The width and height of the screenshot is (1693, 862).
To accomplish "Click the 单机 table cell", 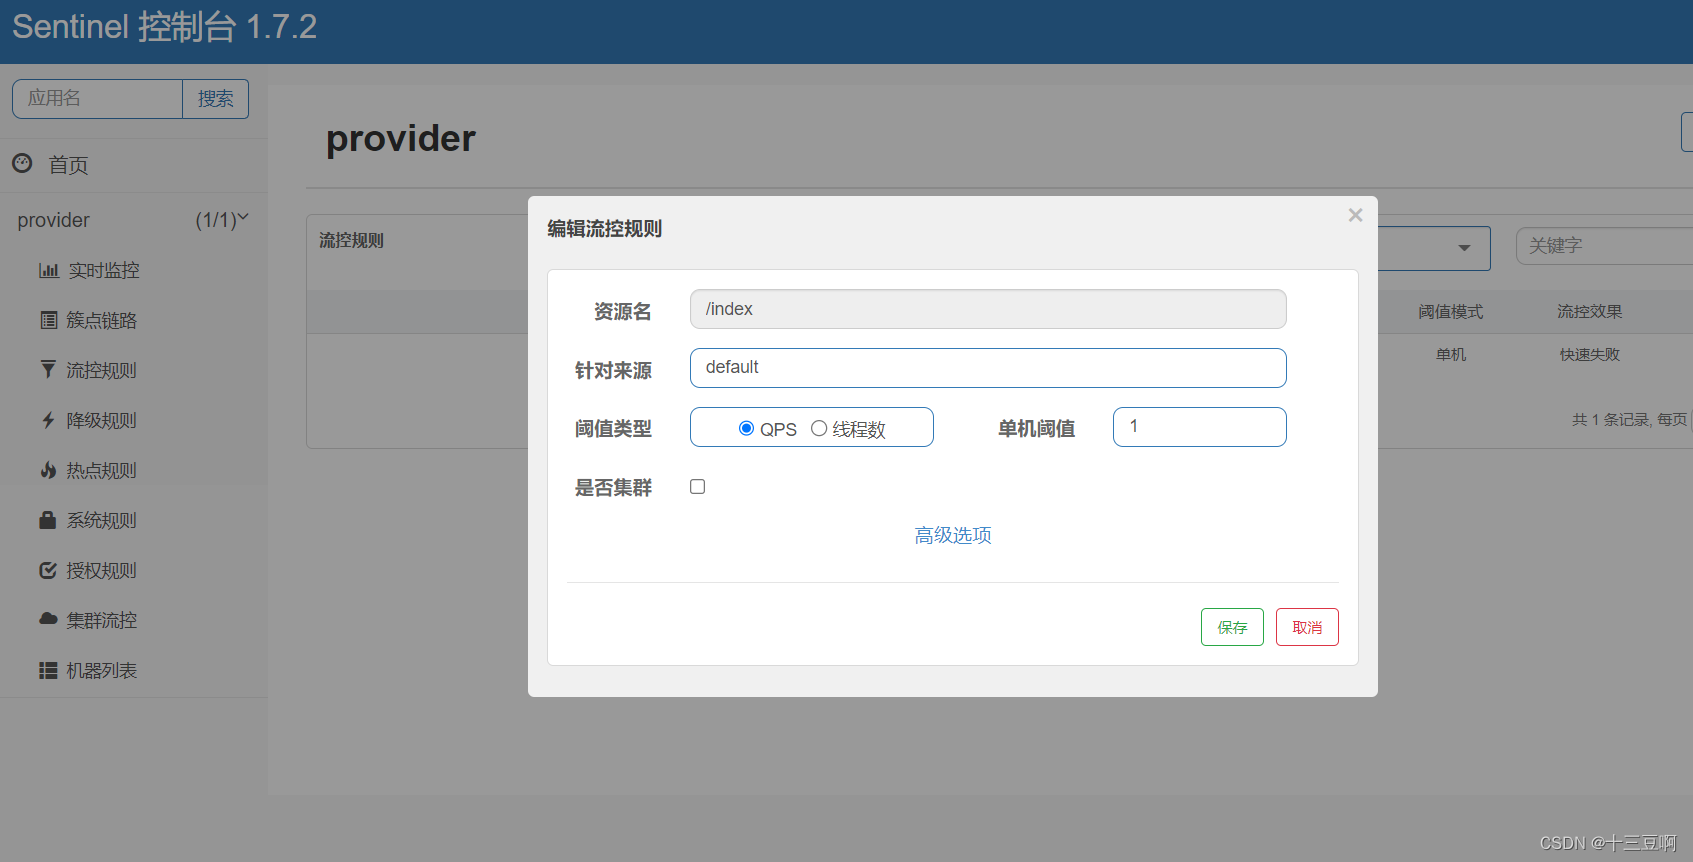I will tap(1450, 355).
